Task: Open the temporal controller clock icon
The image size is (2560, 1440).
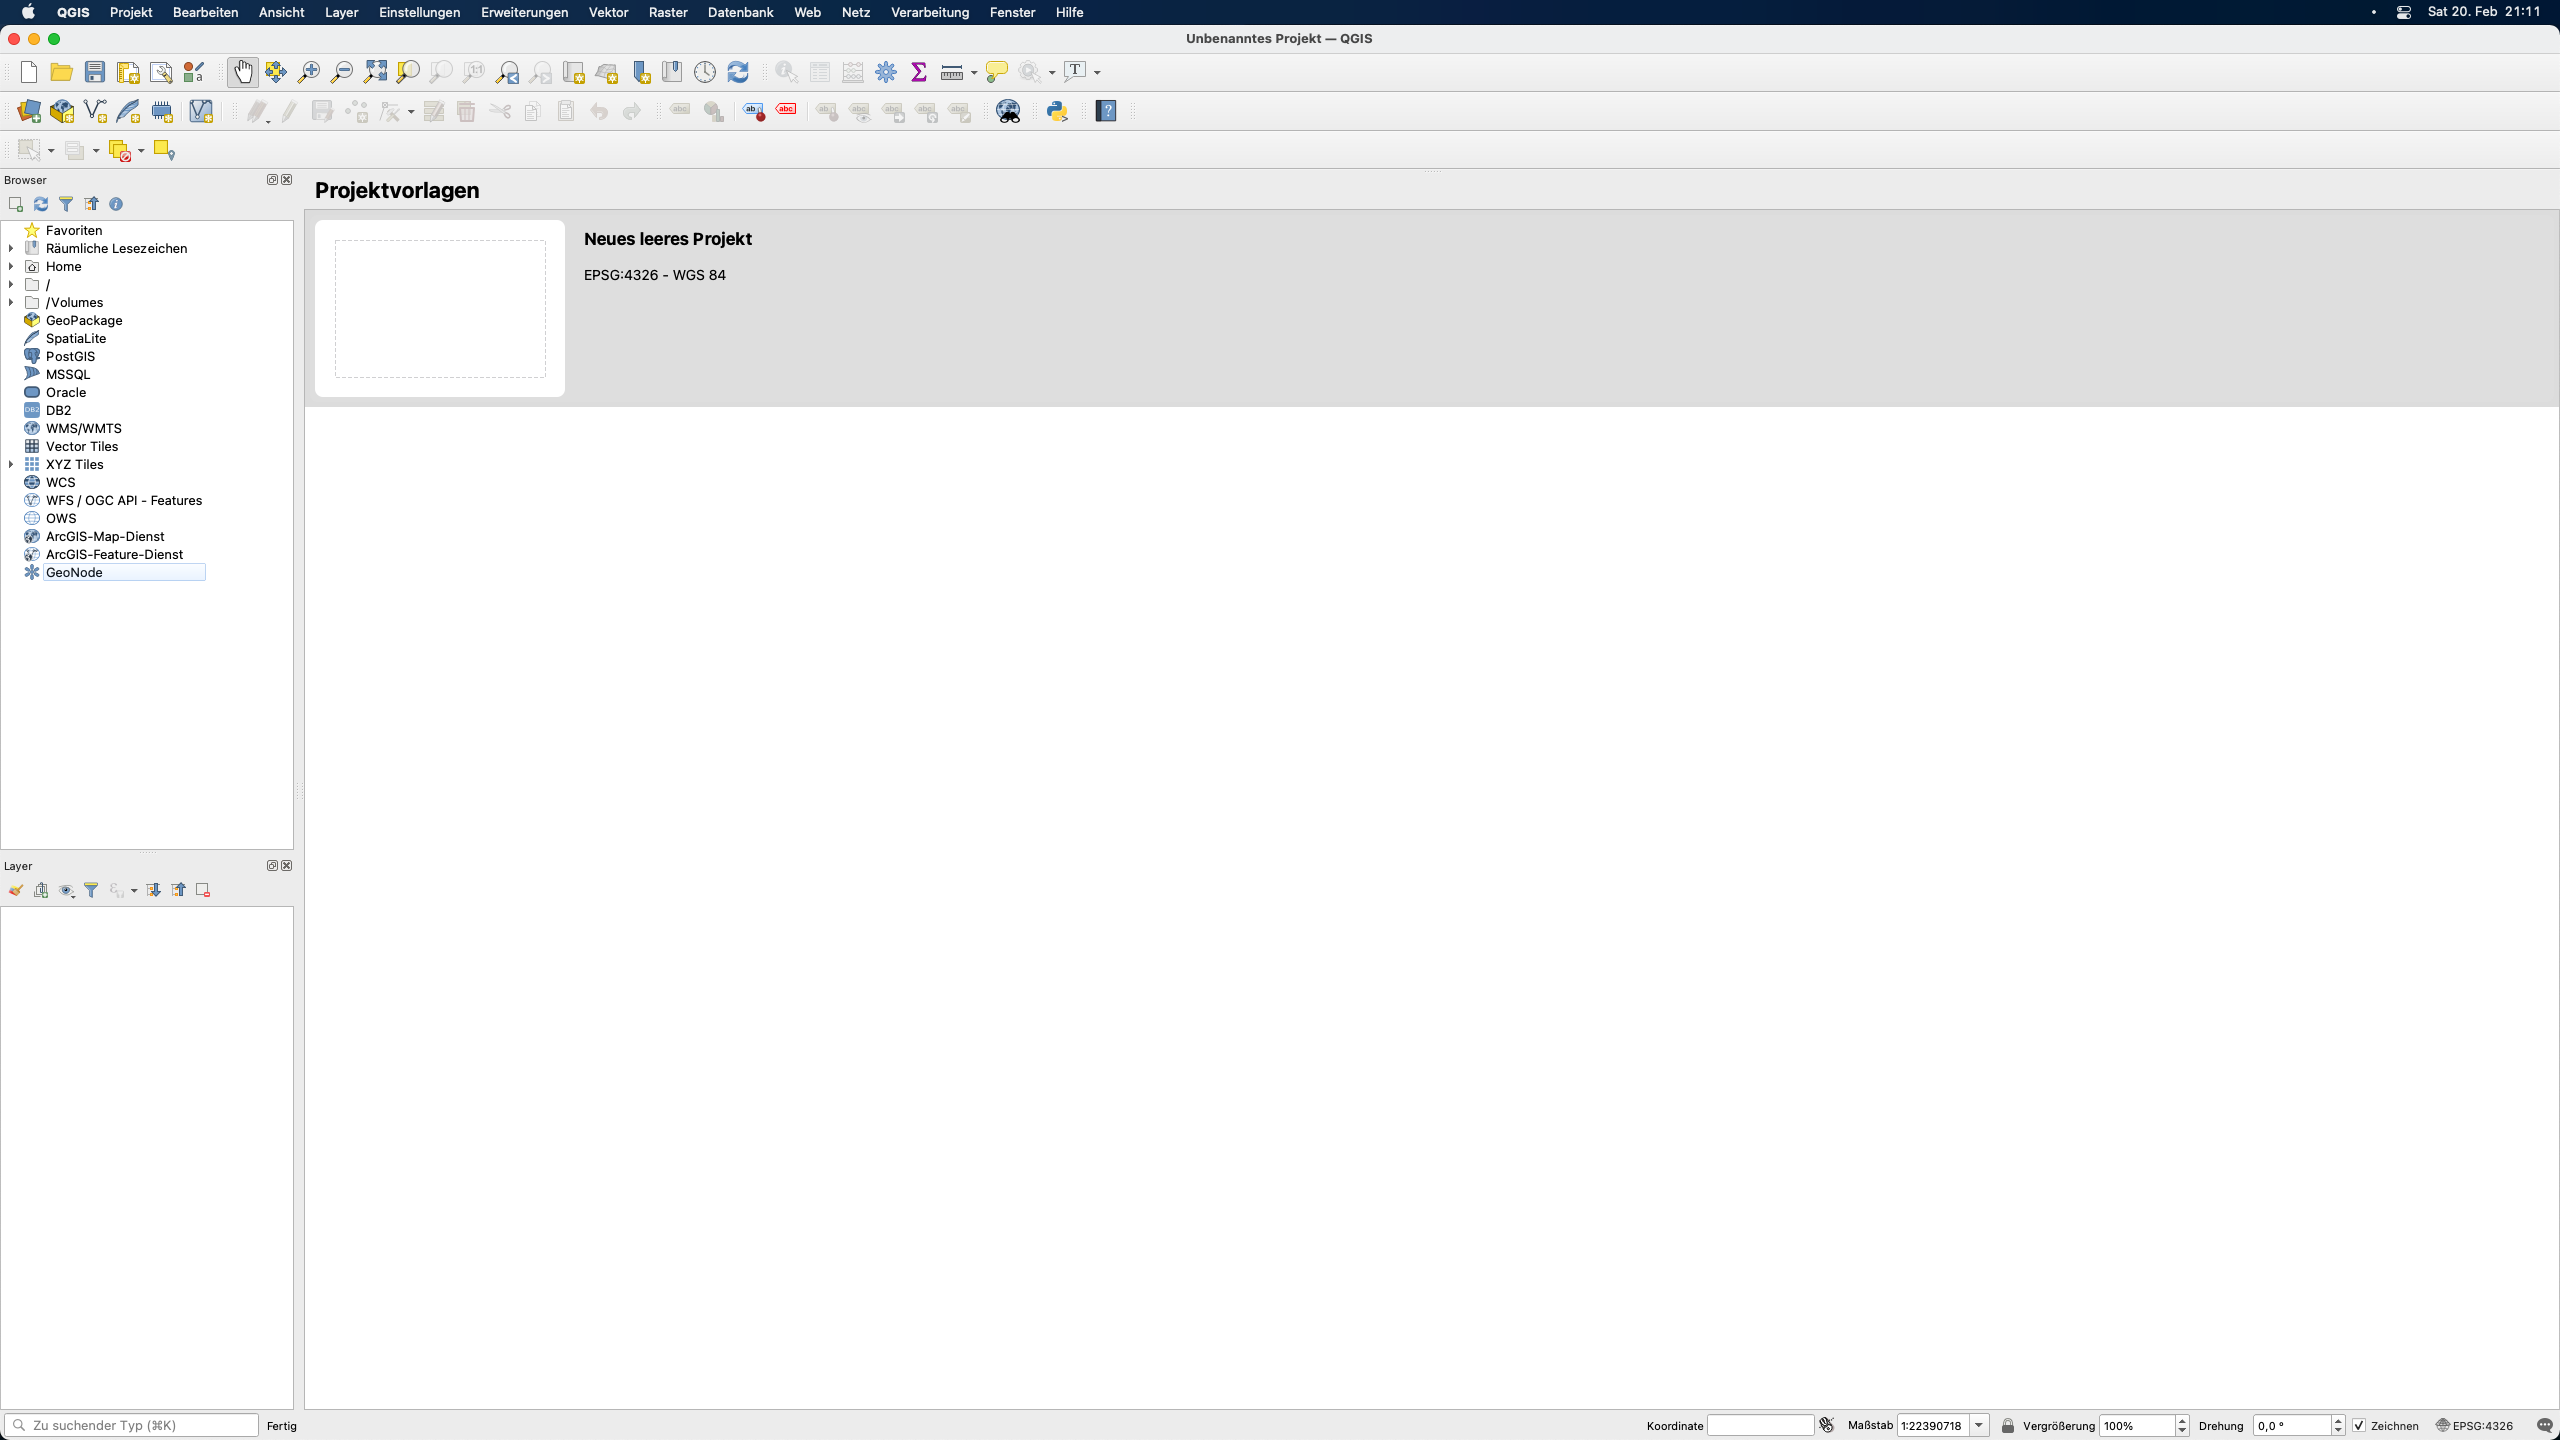Action: [705, 72]
